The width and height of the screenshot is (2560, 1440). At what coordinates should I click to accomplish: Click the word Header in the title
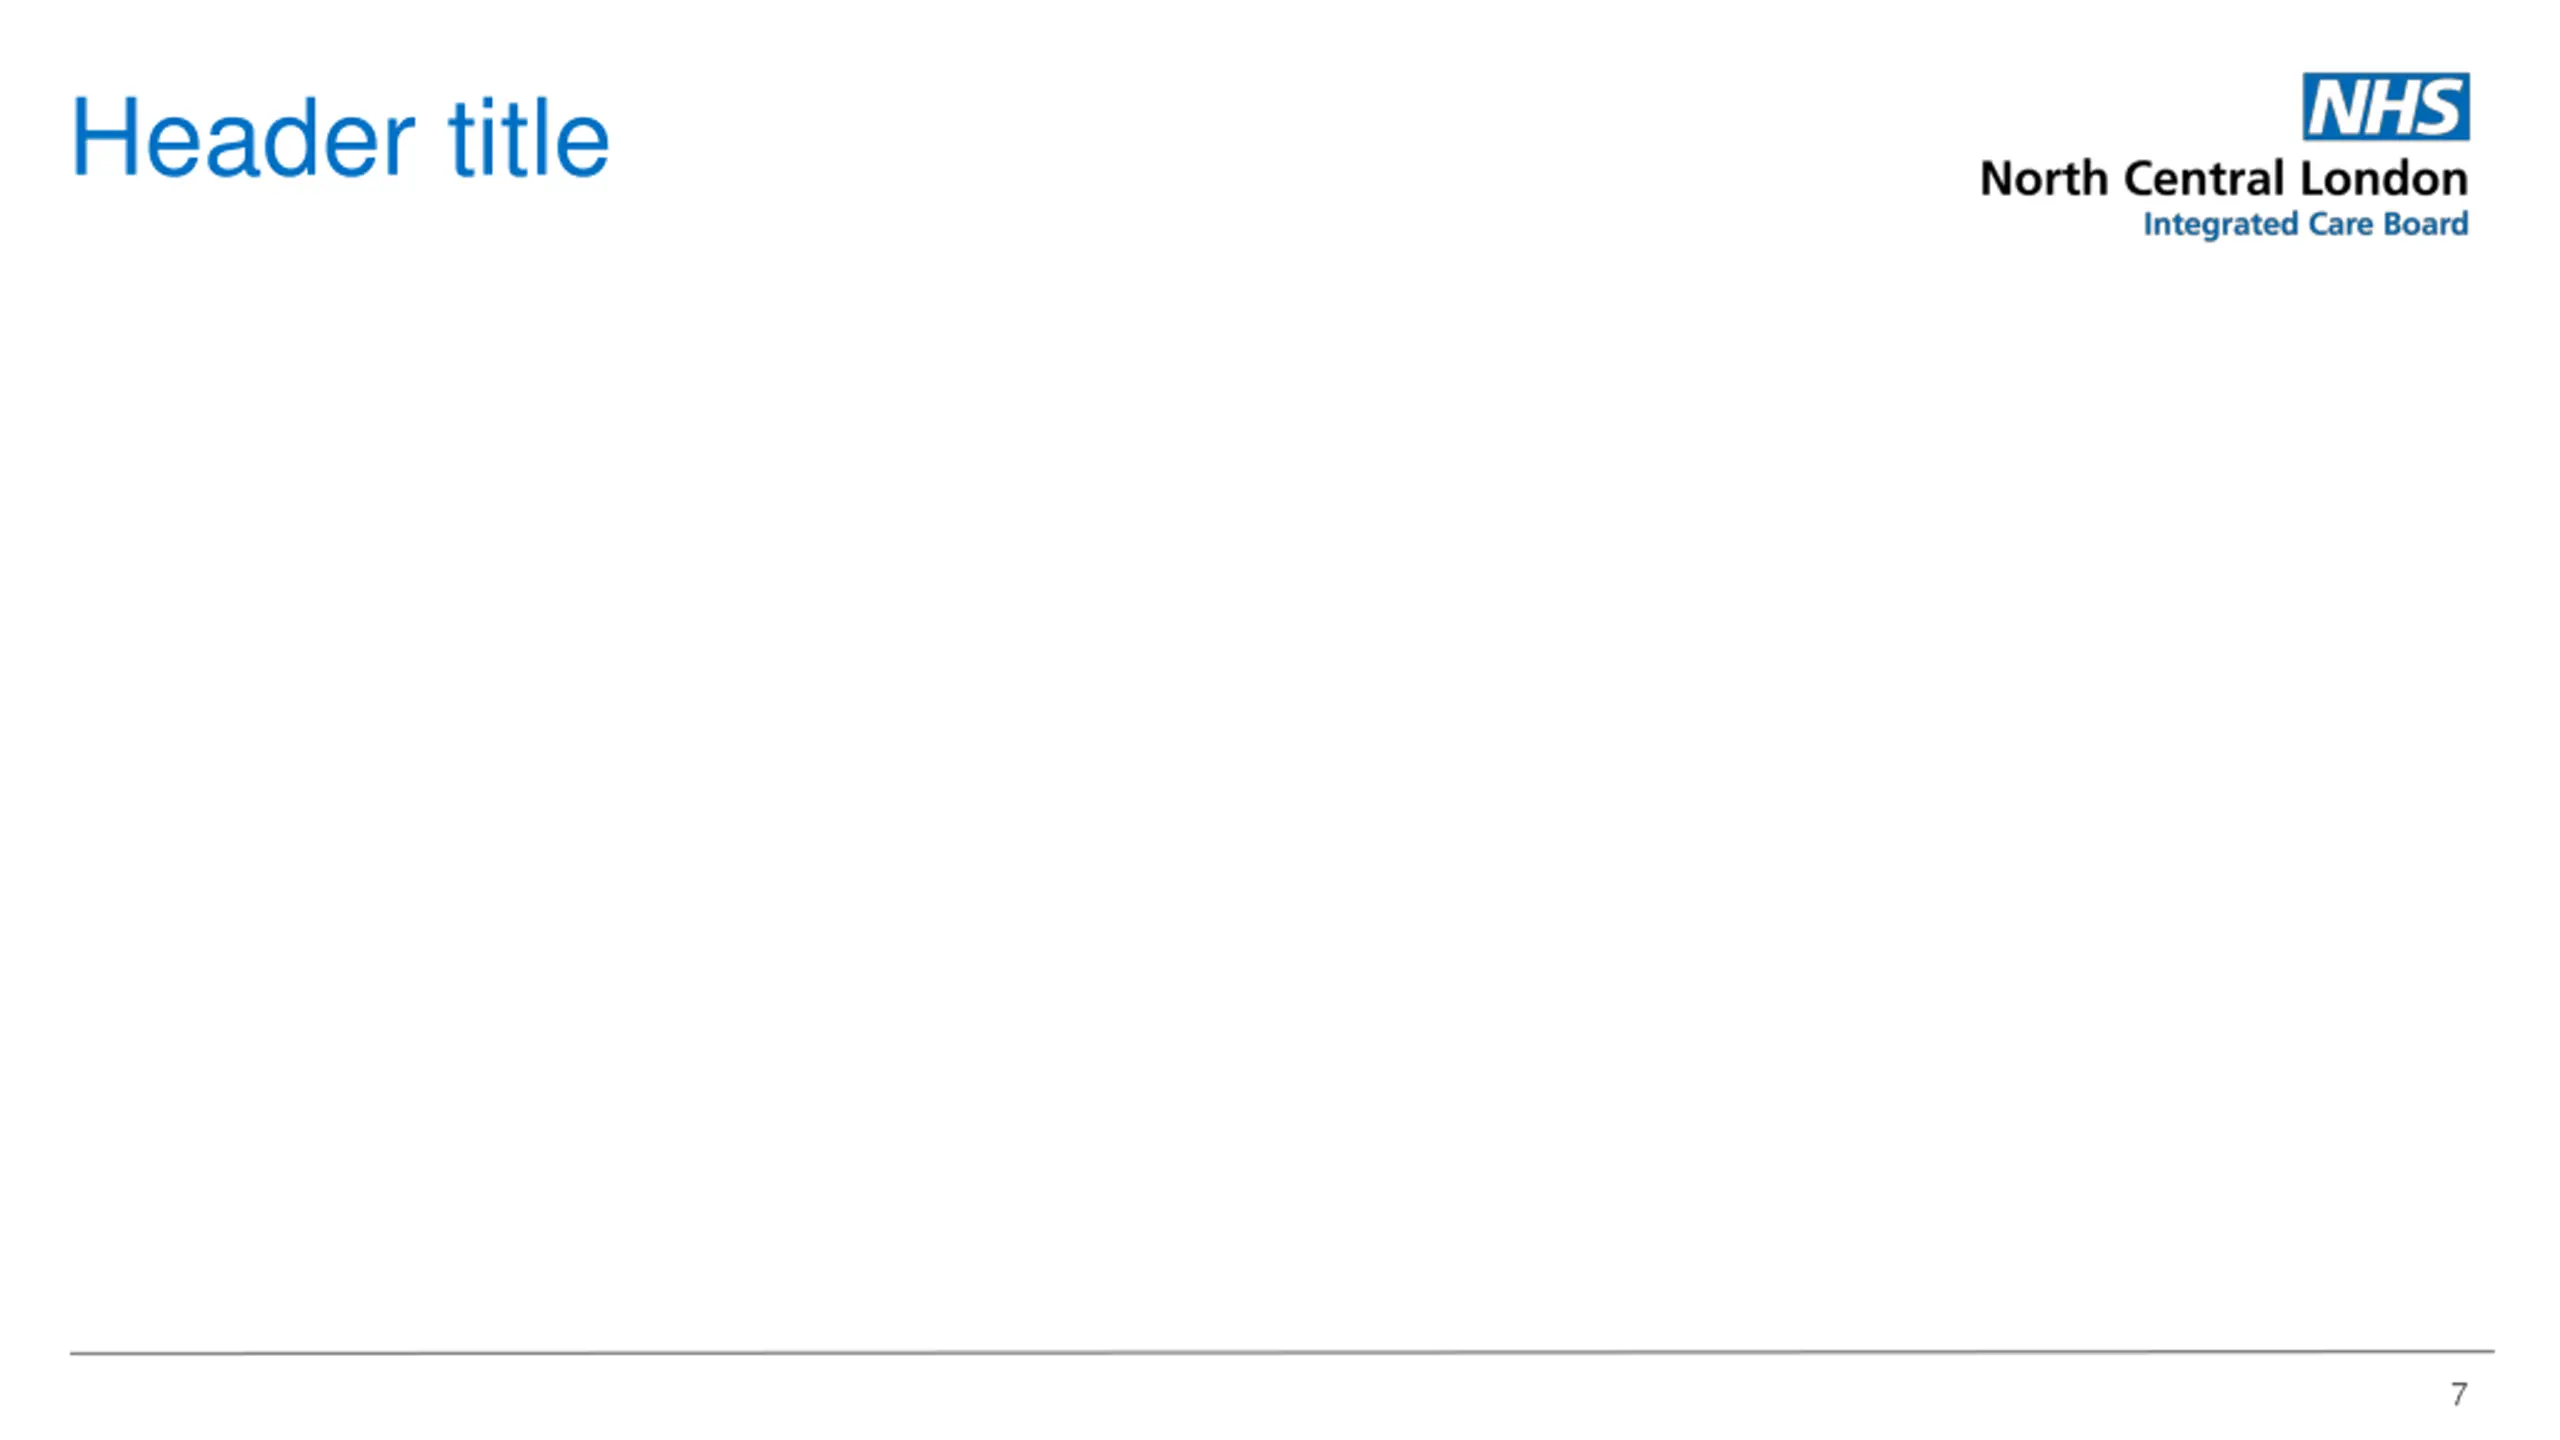pos(243,138)
